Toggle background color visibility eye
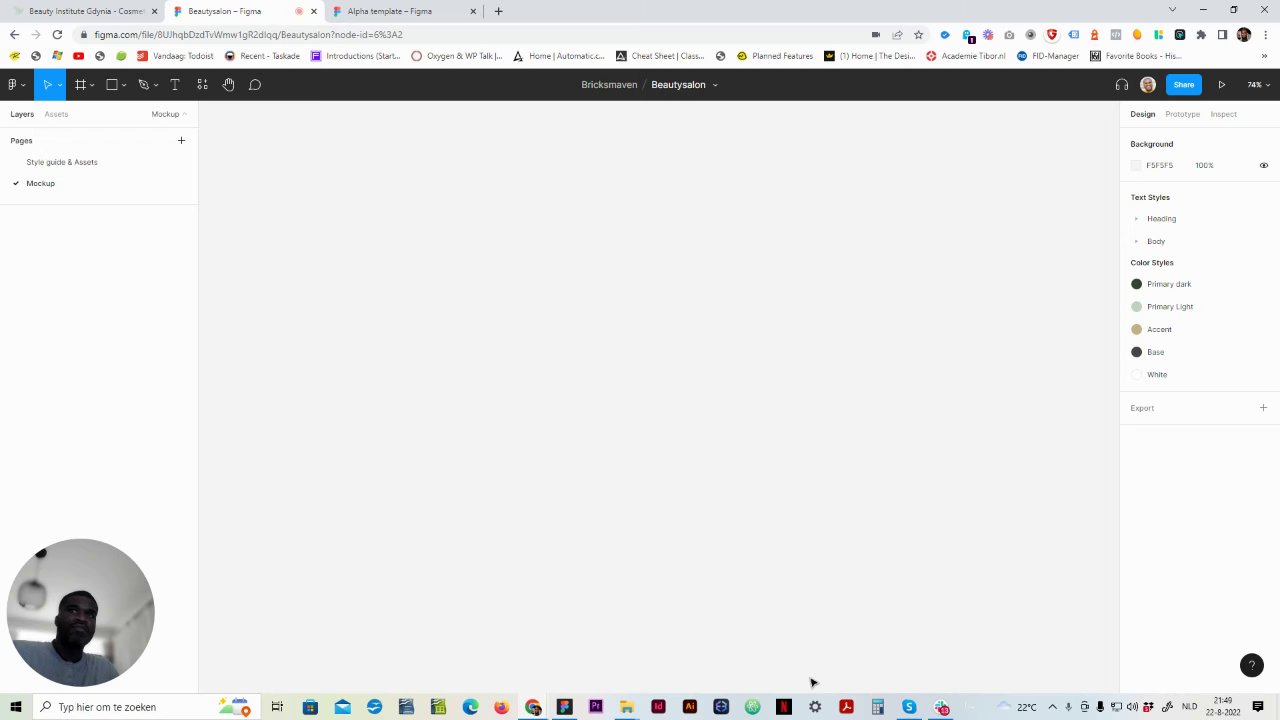This screenshot has height=720, width=1280. (x=1263, y=165)
